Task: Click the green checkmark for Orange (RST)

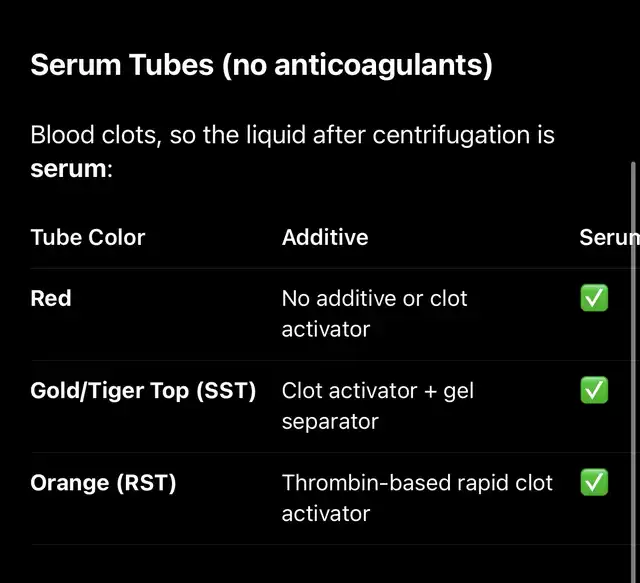Action: pos(594,482)
